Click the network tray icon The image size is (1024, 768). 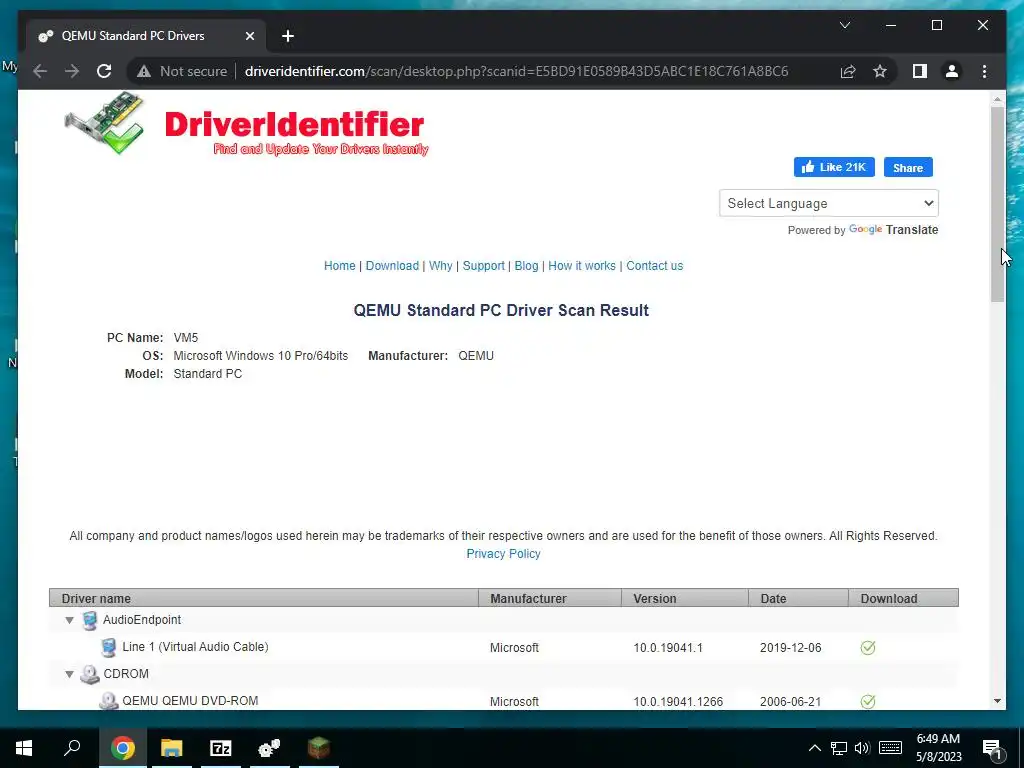pos(839,748)
